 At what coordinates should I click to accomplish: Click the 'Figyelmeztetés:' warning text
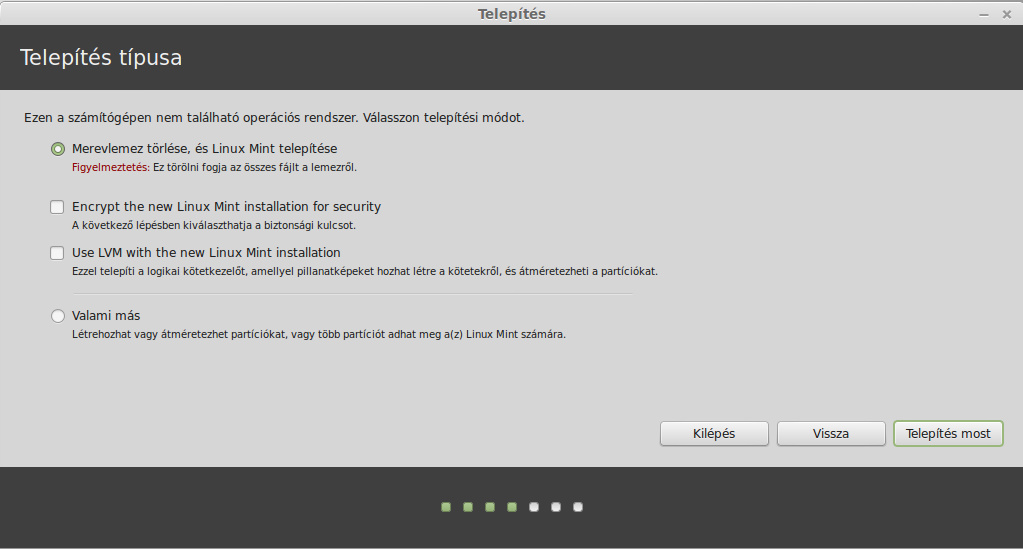pos(111,167)
